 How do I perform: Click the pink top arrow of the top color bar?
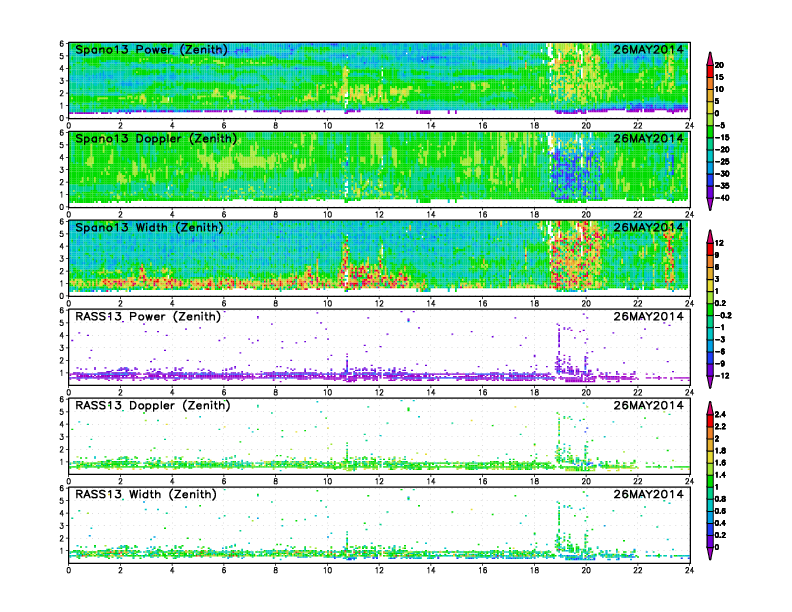coord(710,58)
